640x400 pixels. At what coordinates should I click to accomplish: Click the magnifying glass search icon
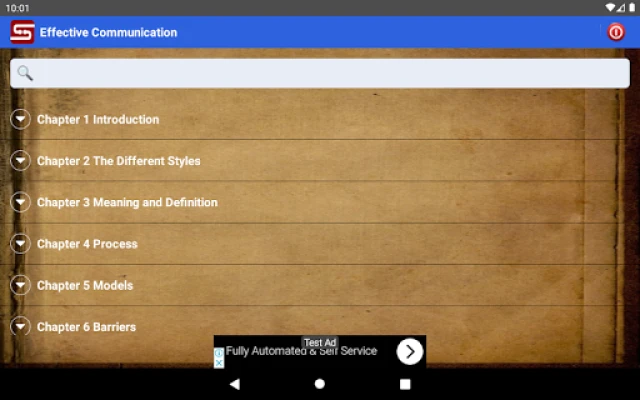tap(25, 73)
